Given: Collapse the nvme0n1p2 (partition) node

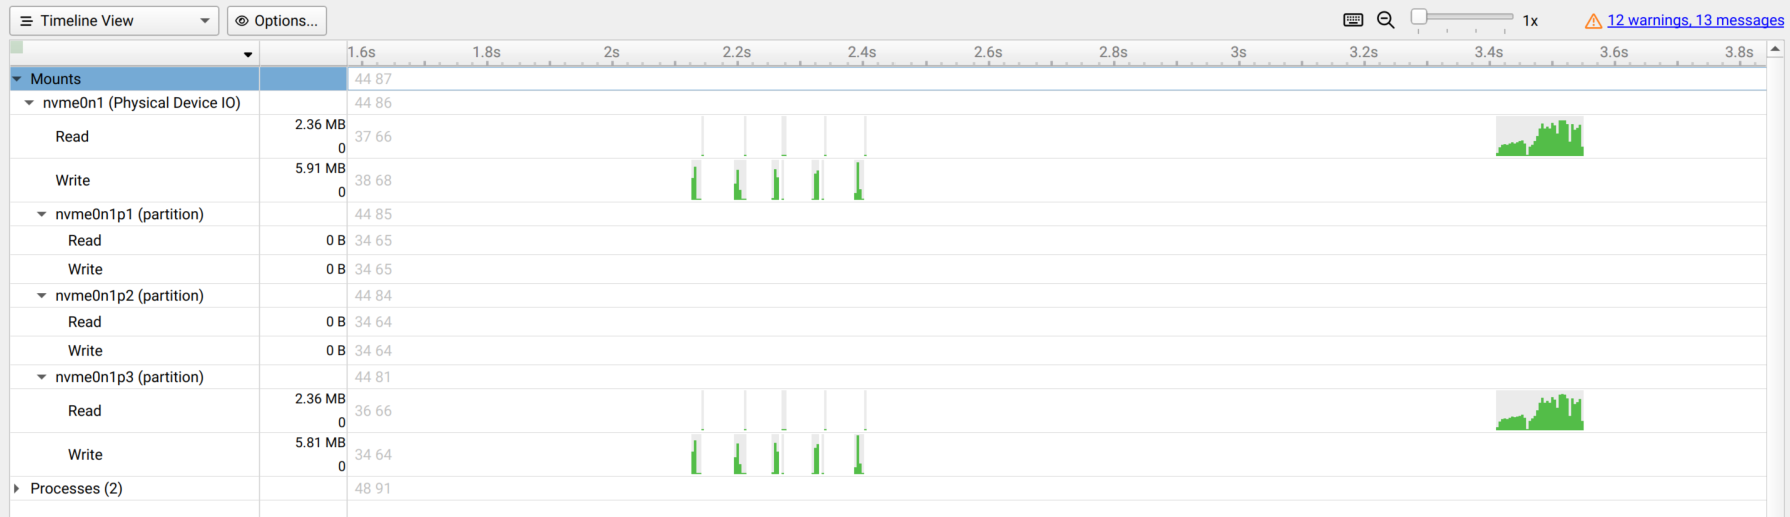Looking at the screenshot, I should point(42,296).
